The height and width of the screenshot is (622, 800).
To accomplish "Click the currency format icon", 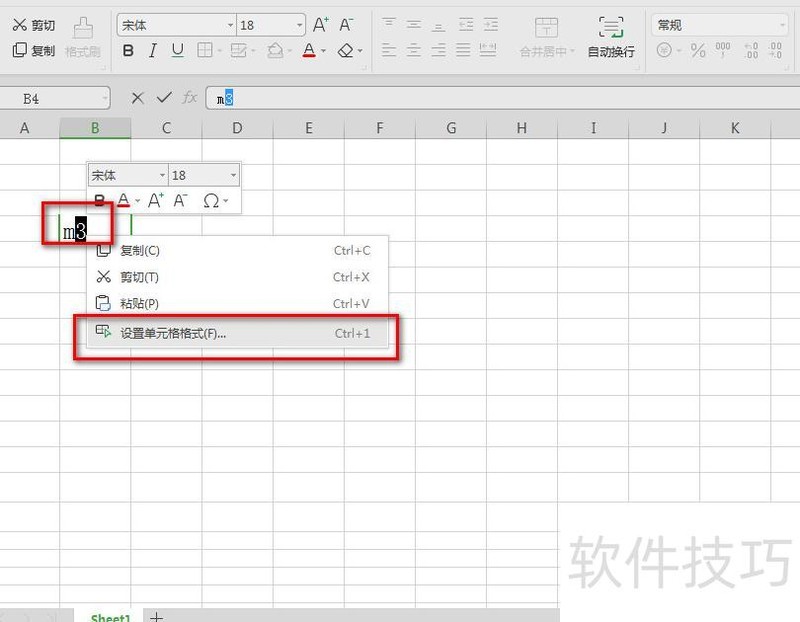I will (x=664, y=50).
